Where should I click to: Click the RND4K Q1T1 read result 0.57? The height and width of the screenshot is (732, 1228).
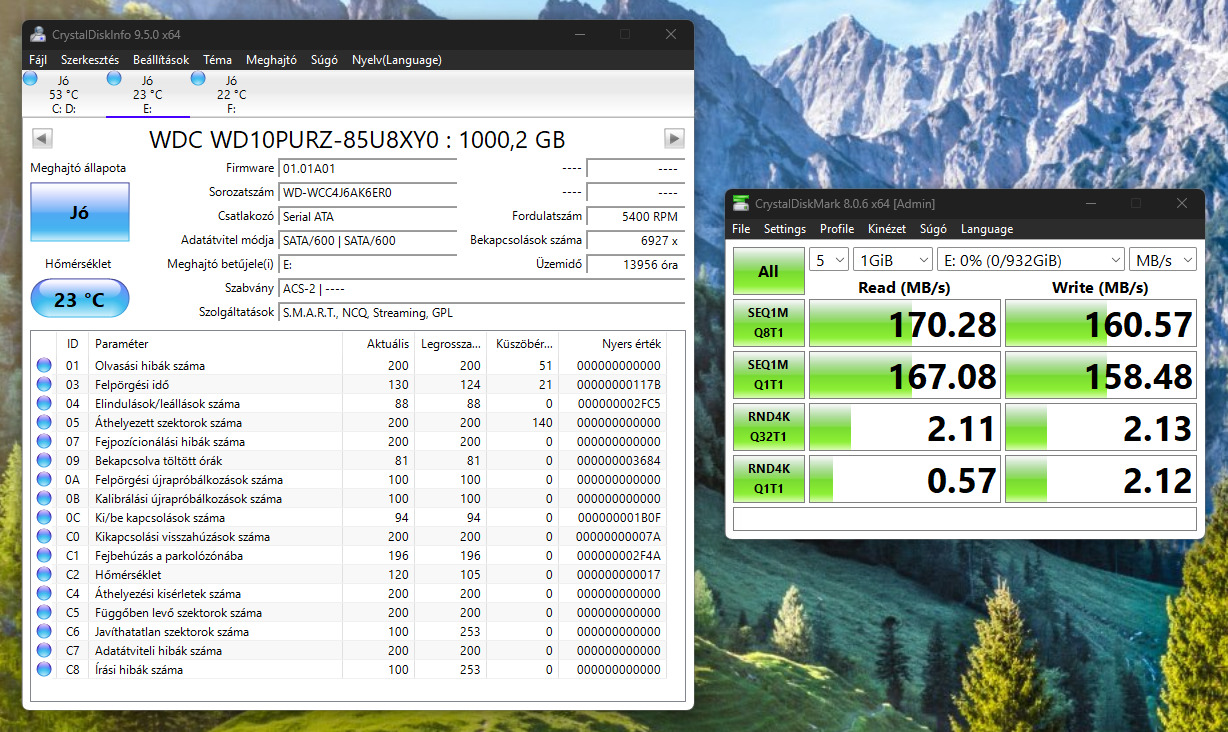pos(903,479)
